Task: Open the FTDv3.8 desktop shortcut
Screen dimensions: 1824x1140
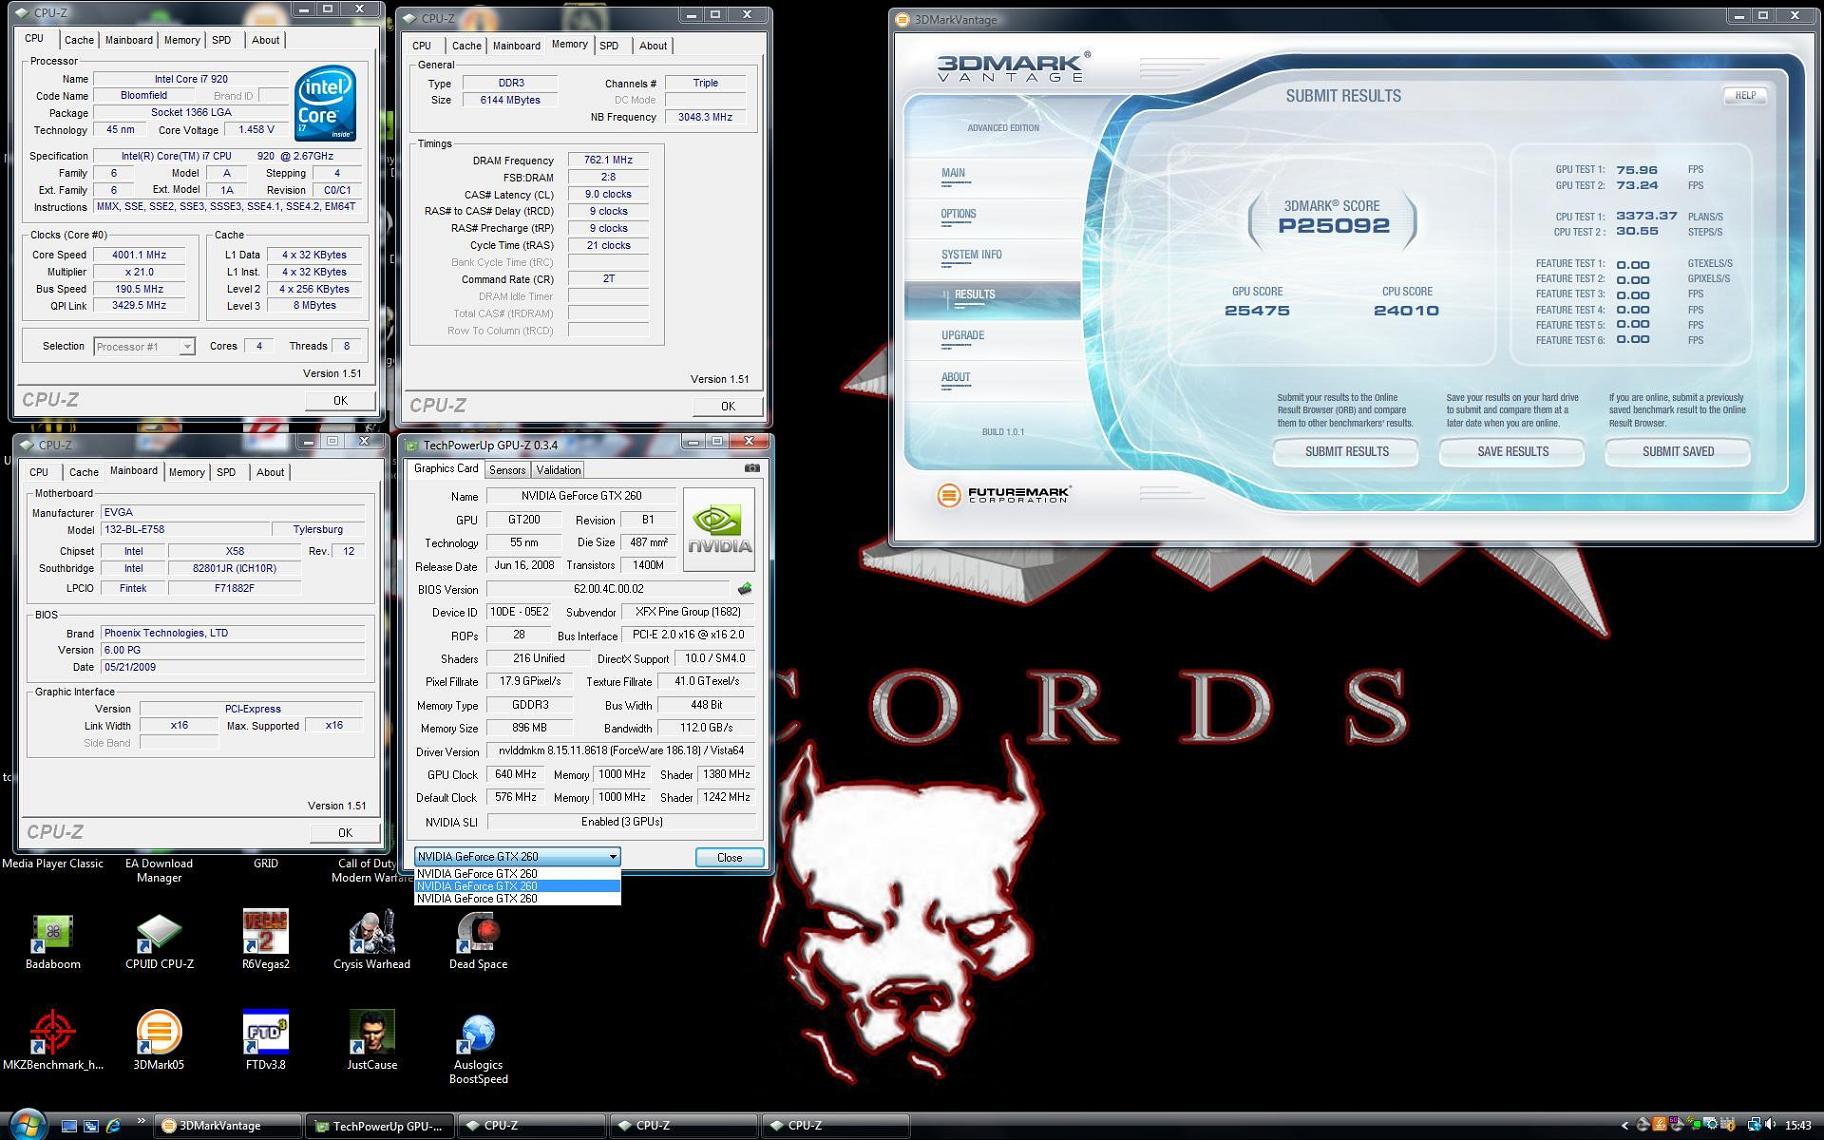Action: 265,1041
